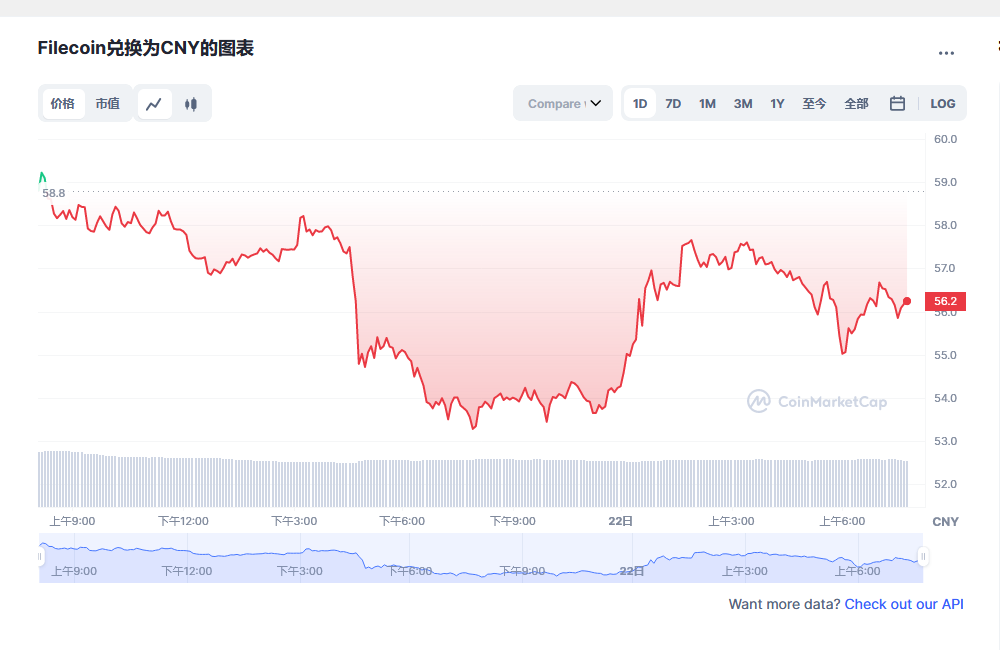Viewport: 1000px width, 650px height.
Task: Switch to candlestick chart icon
Action: [191, 103]
